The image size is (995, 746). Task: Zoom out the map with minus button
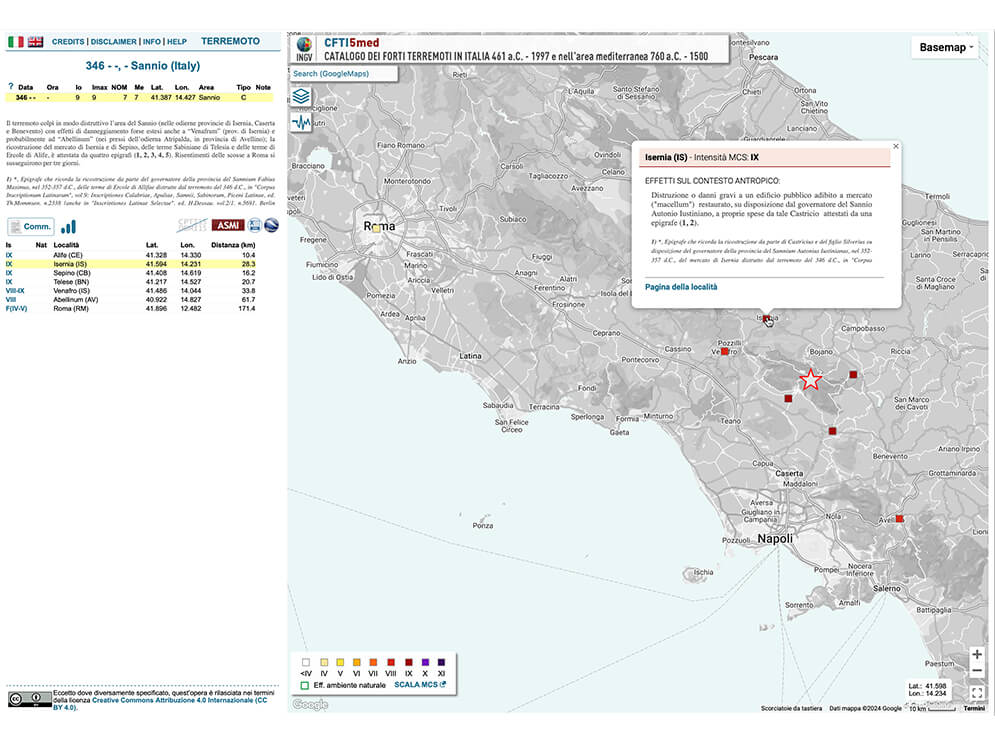[x=977, y=671]
